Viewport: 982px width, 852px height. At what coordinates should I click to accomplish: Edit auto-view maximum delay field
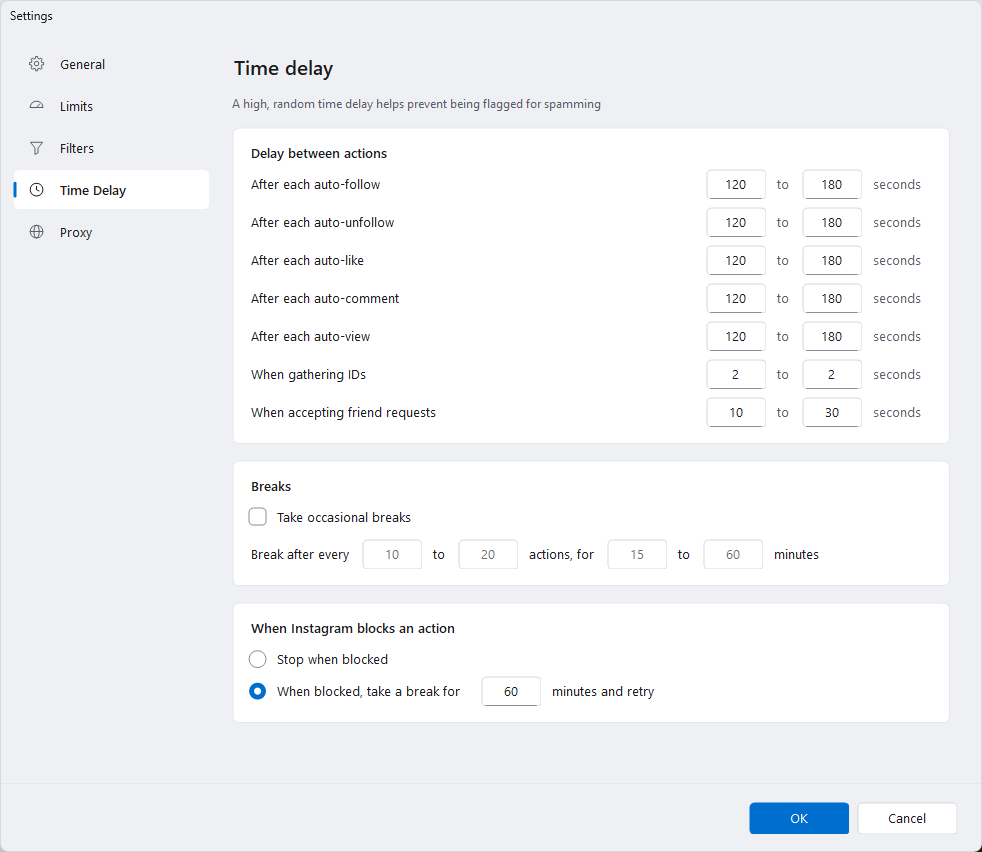tap(832, 336)
